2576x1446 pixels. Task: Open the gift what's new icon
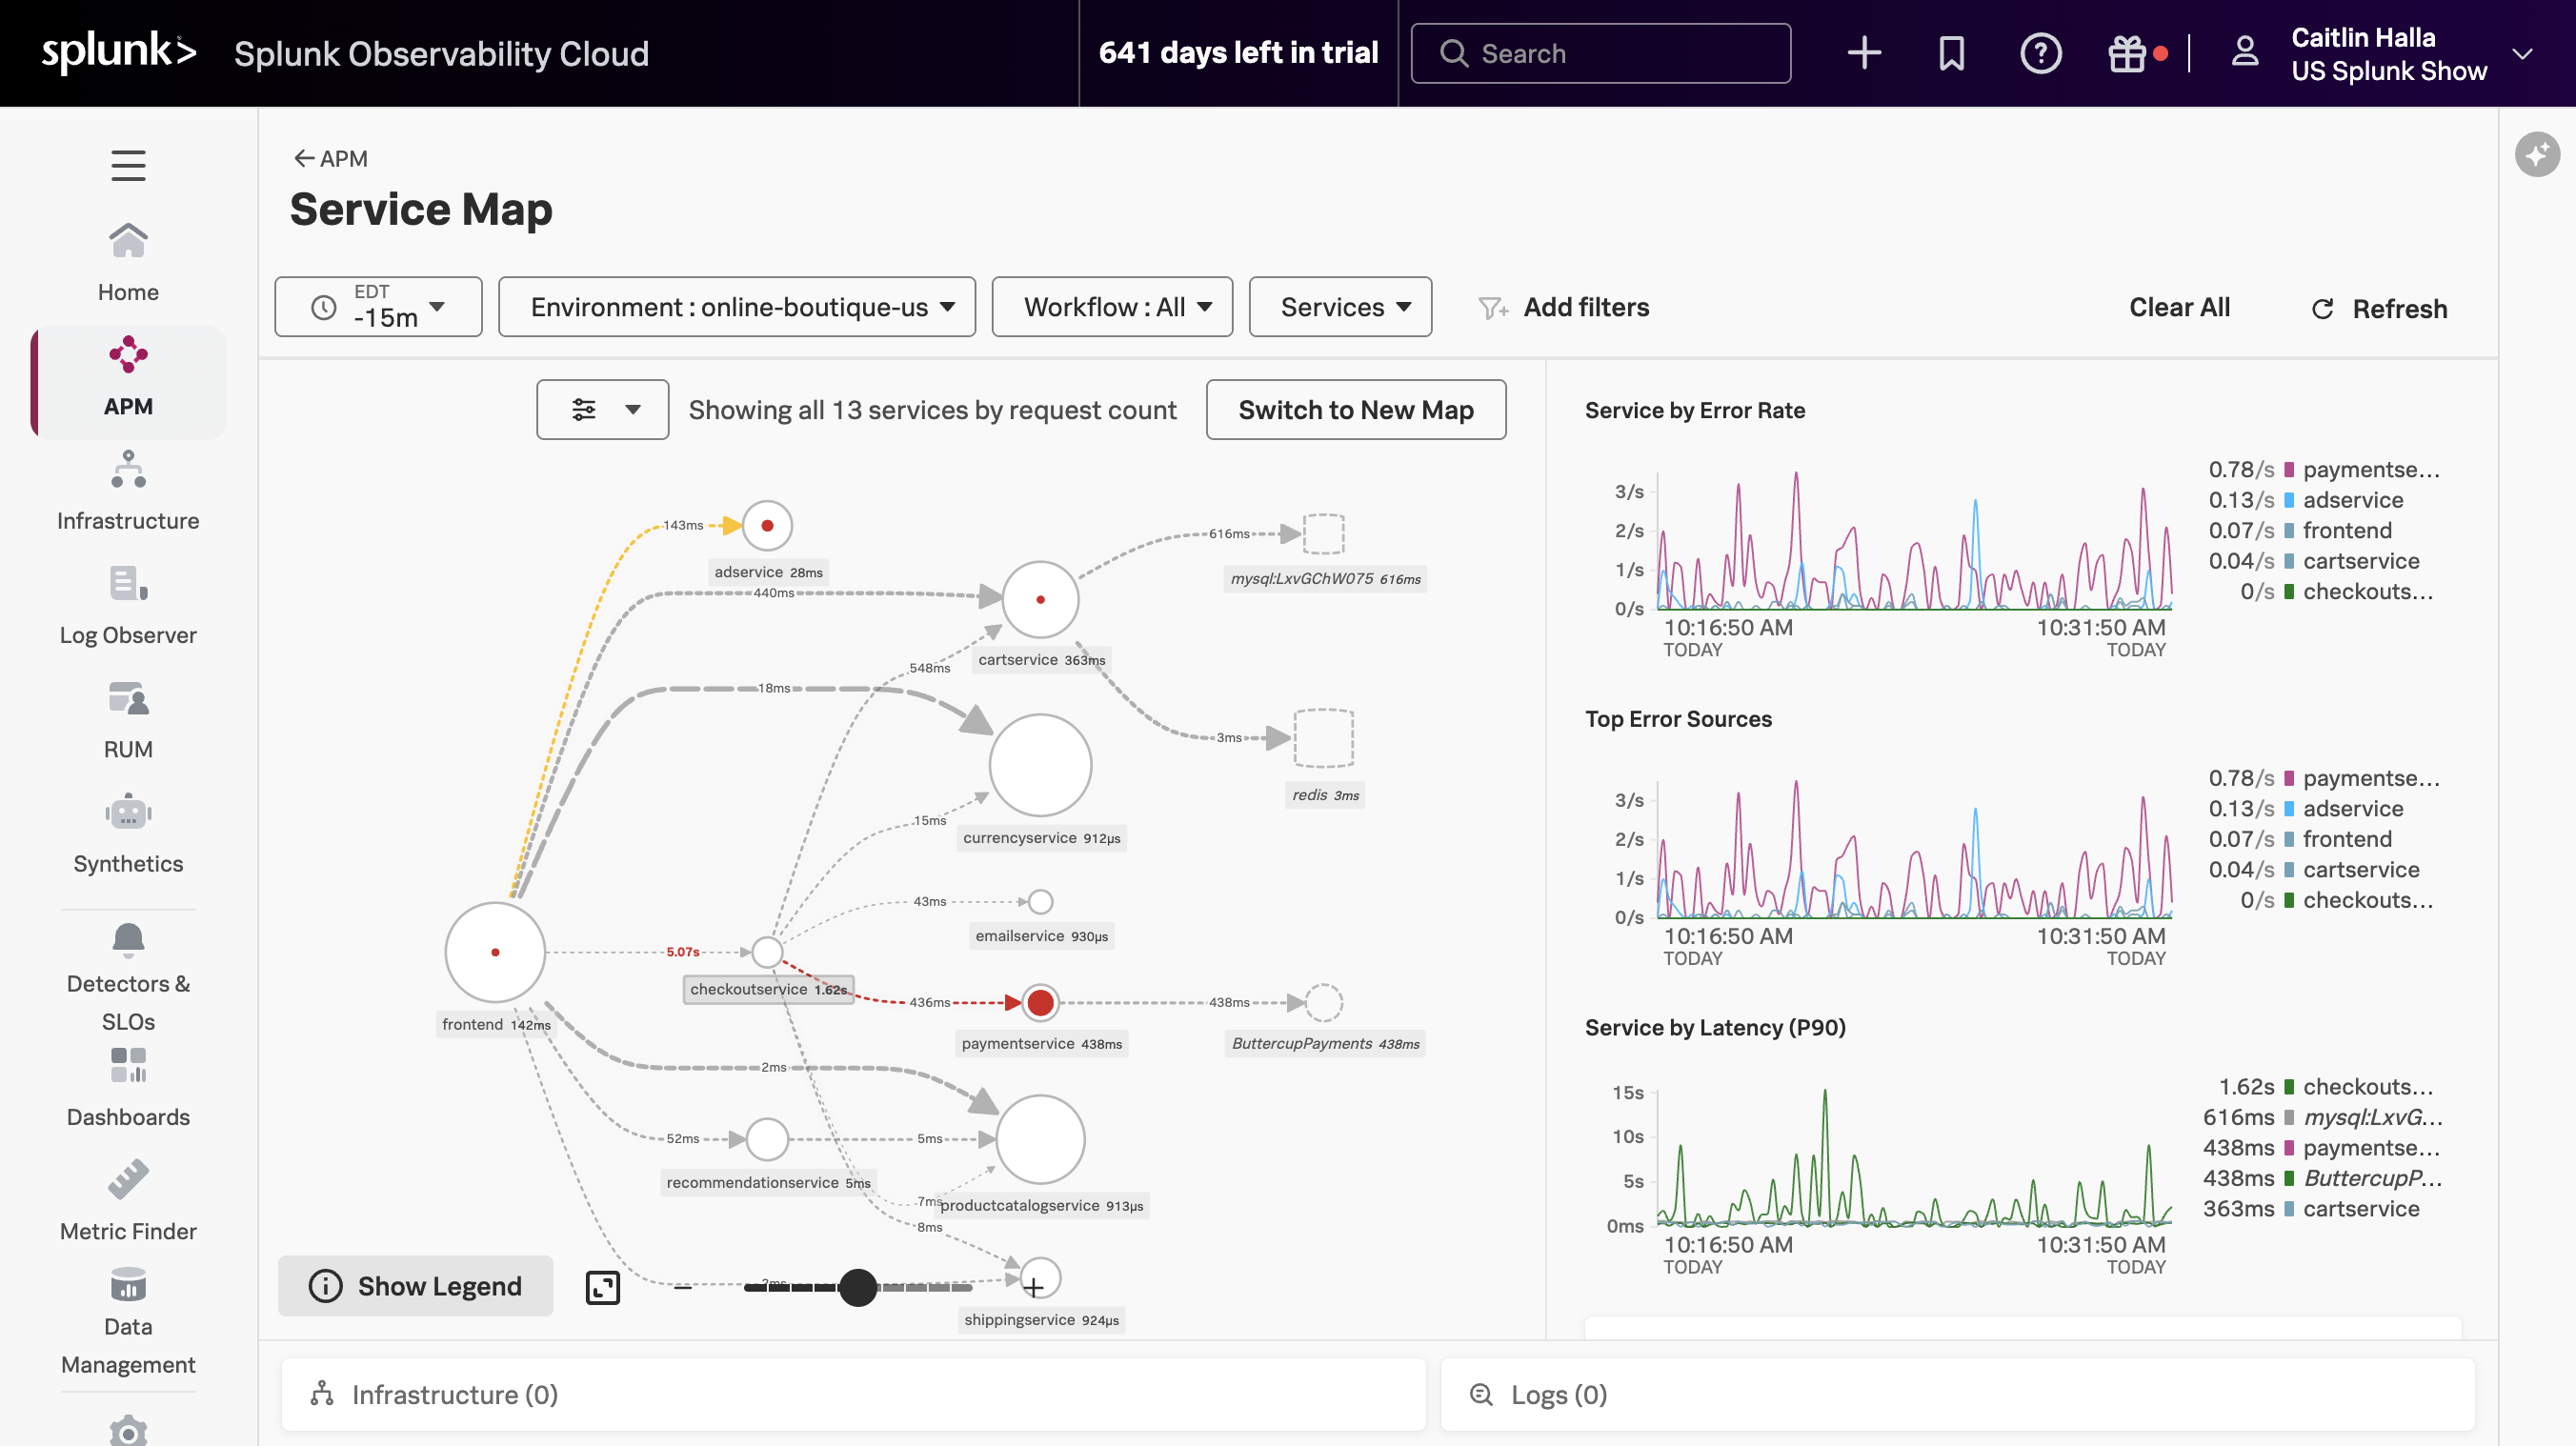coord(2127,53)
